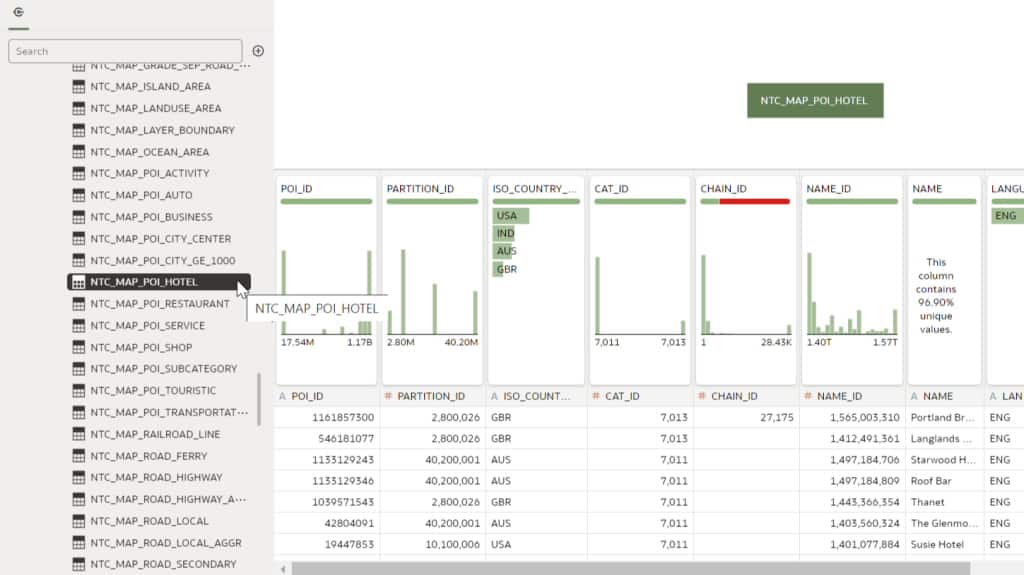Click NAME cell 'Roof Bar'

click(x=944, y=481)
